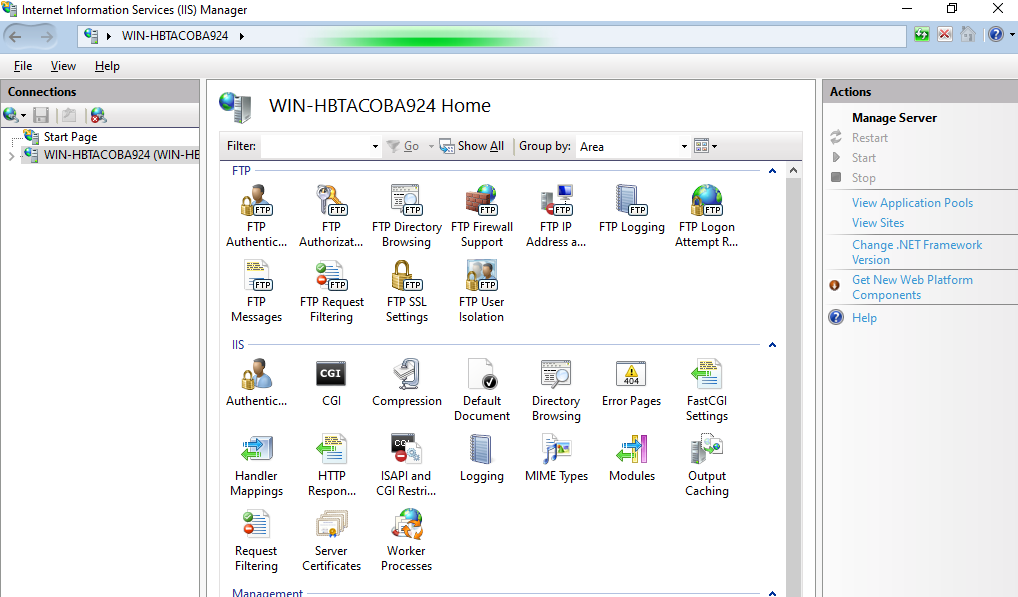
Task: Open FTP Request Filtering
Action: click(331, 291)
